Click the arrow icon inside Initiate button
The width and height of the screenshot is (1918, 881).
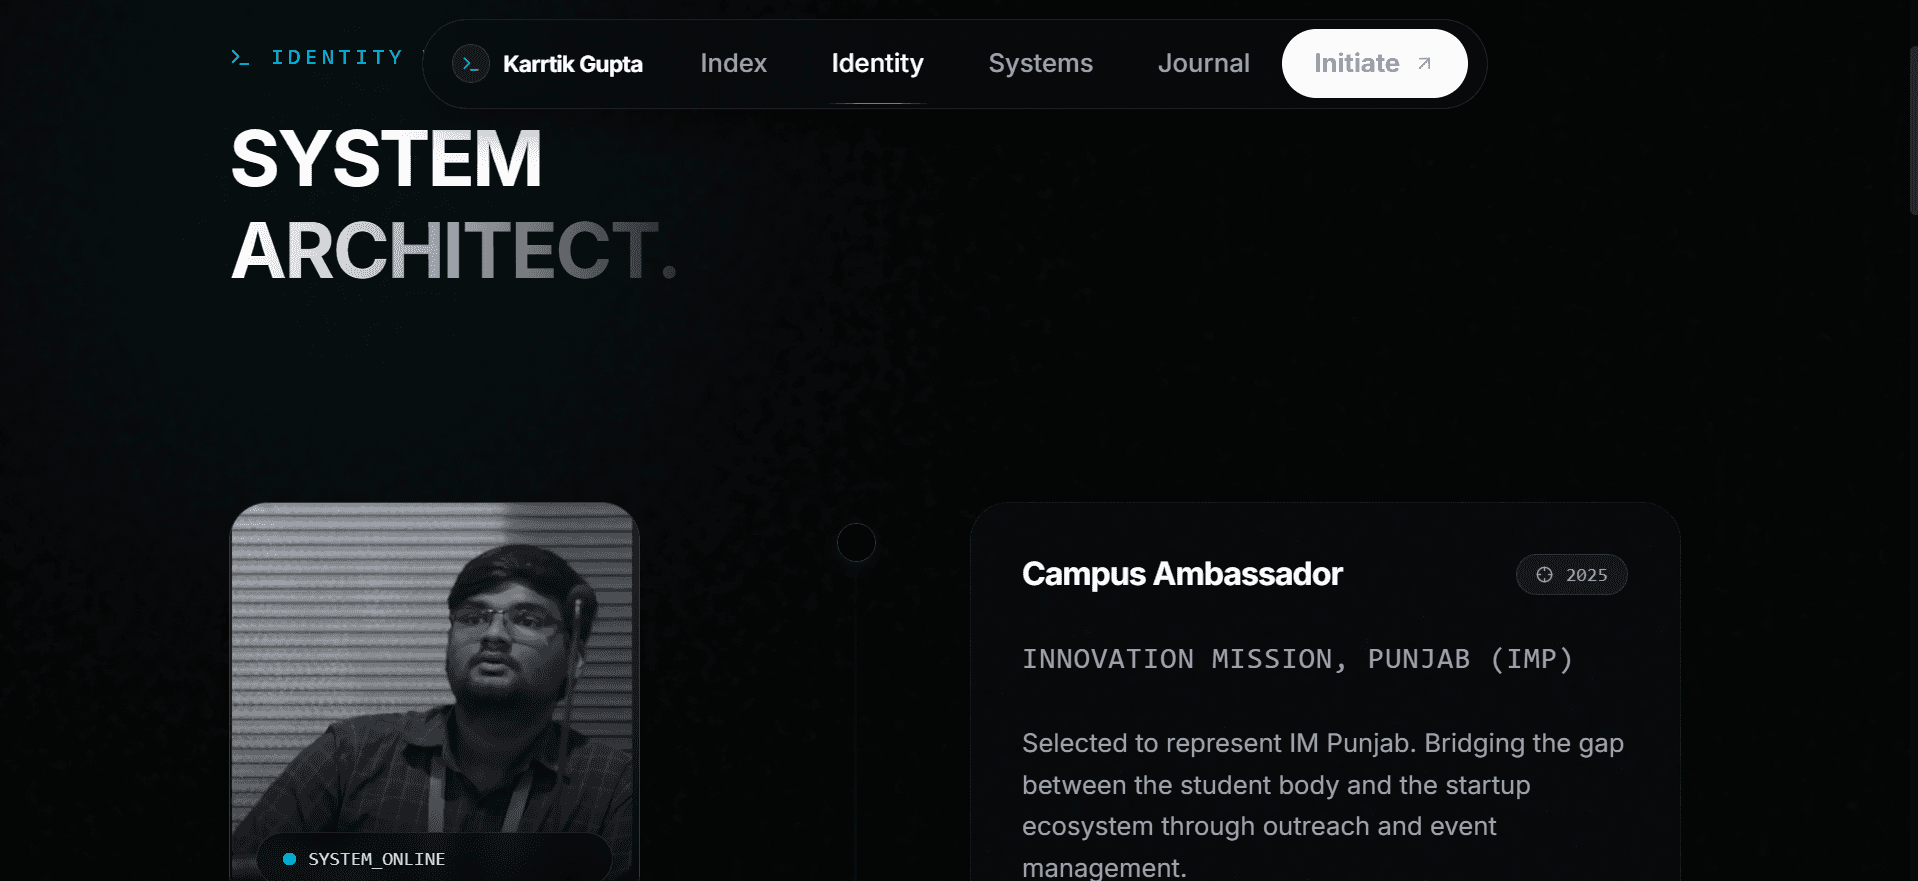[x=1425, y=64]
